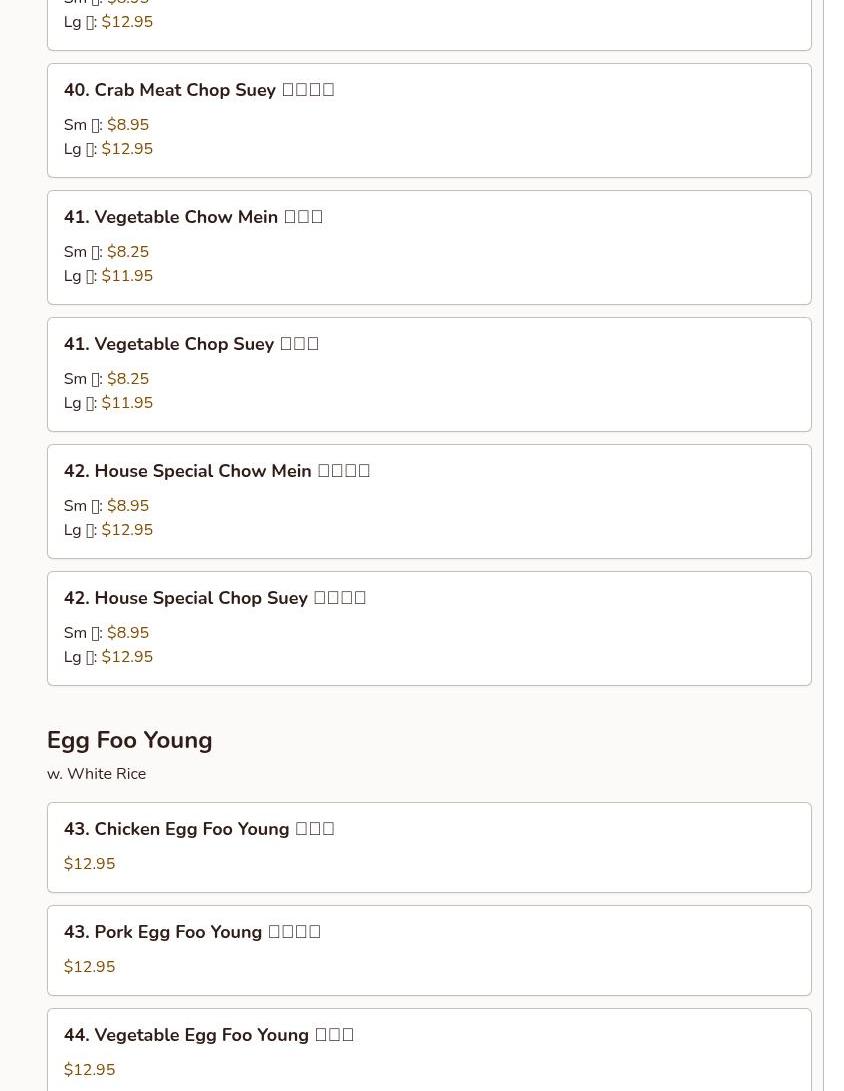Open House Special Chow Mein item
Viewport: 844px width, 1091px height.
[217, 471]
